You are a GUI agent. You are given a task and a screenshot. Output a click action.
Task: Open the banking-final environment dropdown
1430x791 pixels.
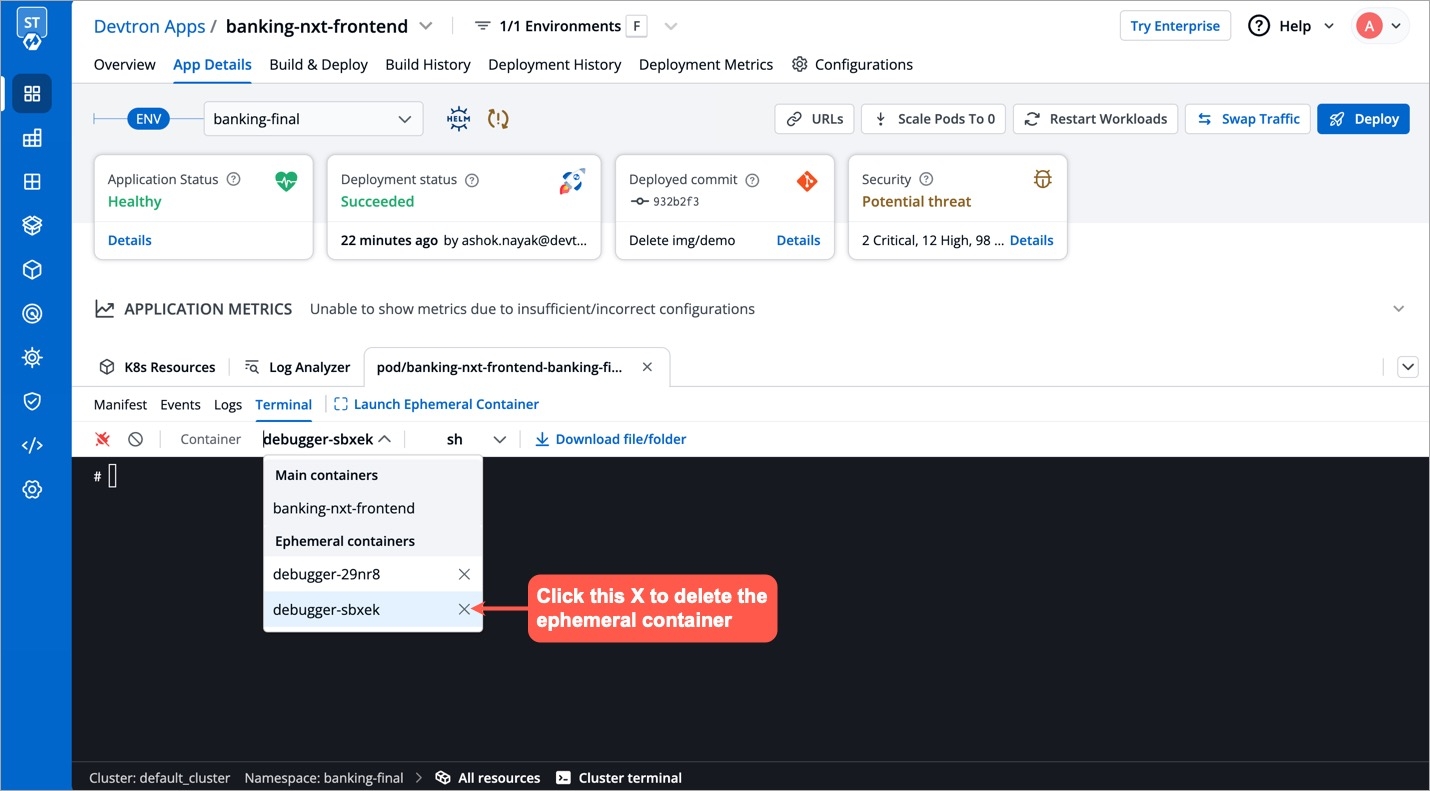(x=313, y=119)
